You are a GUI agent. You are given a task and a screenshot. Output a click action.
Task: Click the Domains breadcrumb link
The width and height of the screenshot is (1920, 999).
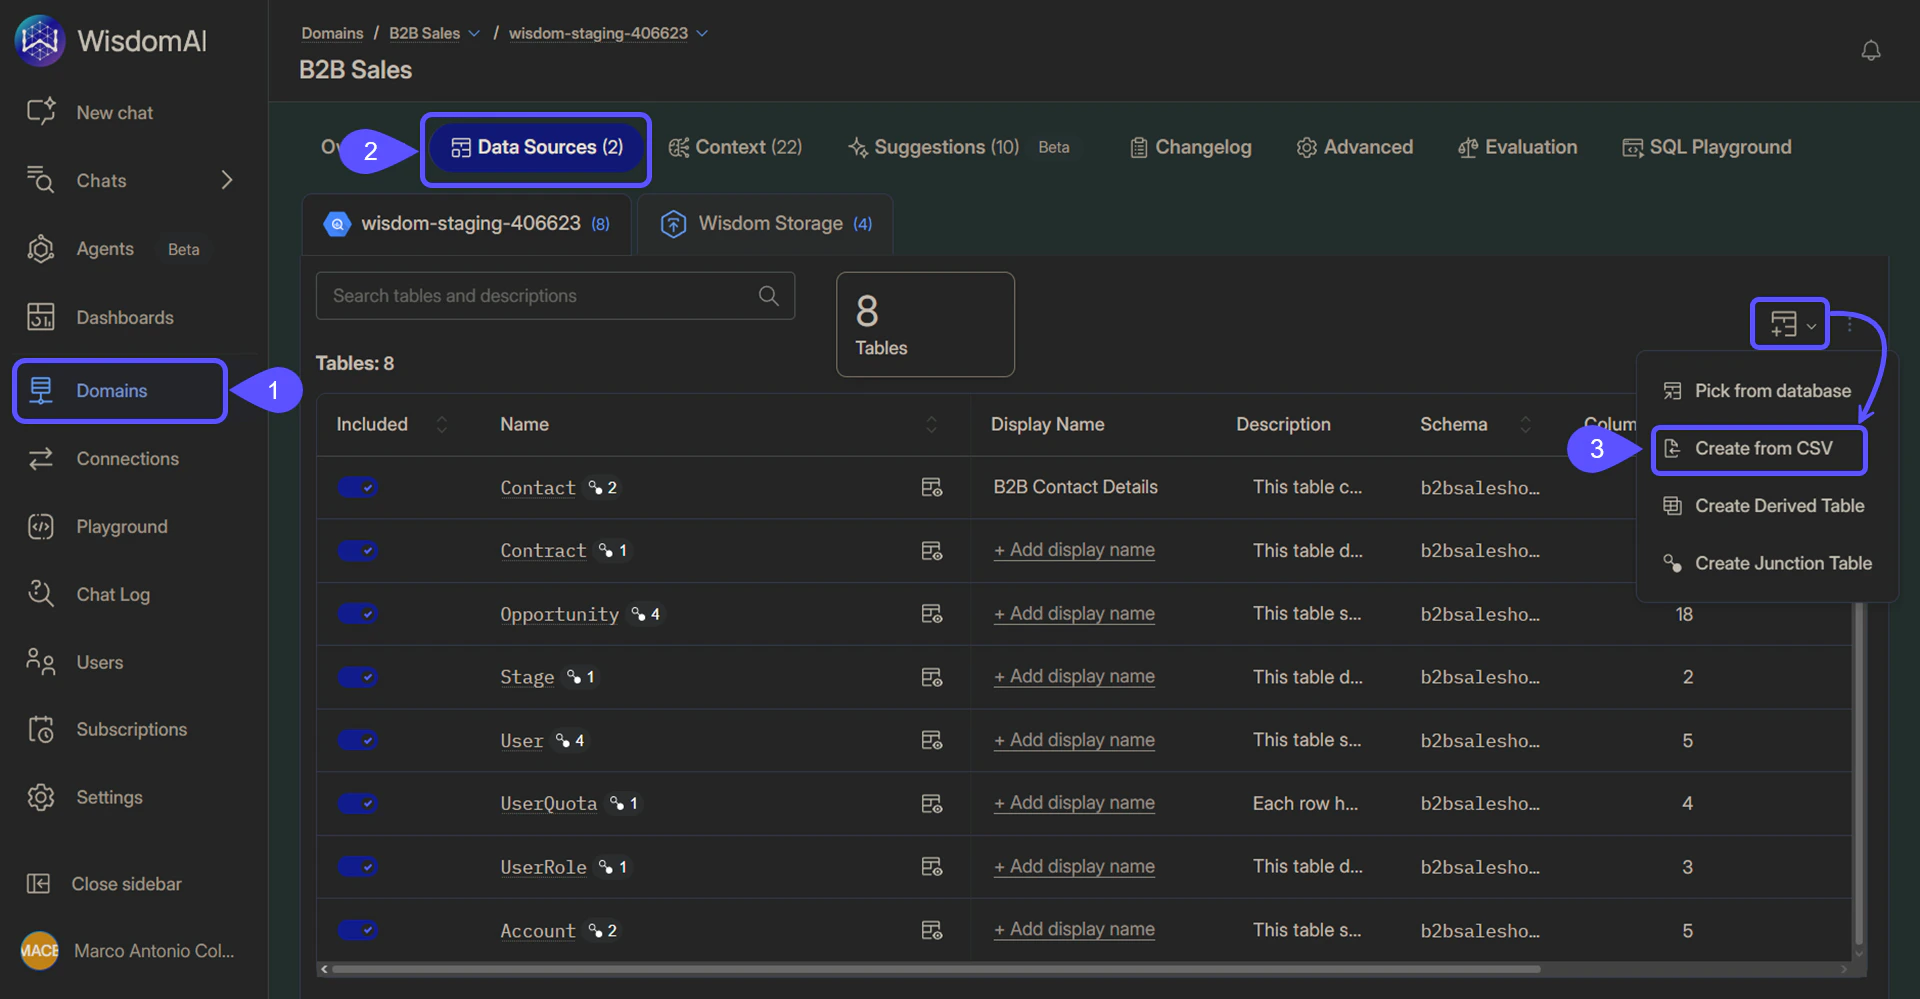[x=332, y=33]
